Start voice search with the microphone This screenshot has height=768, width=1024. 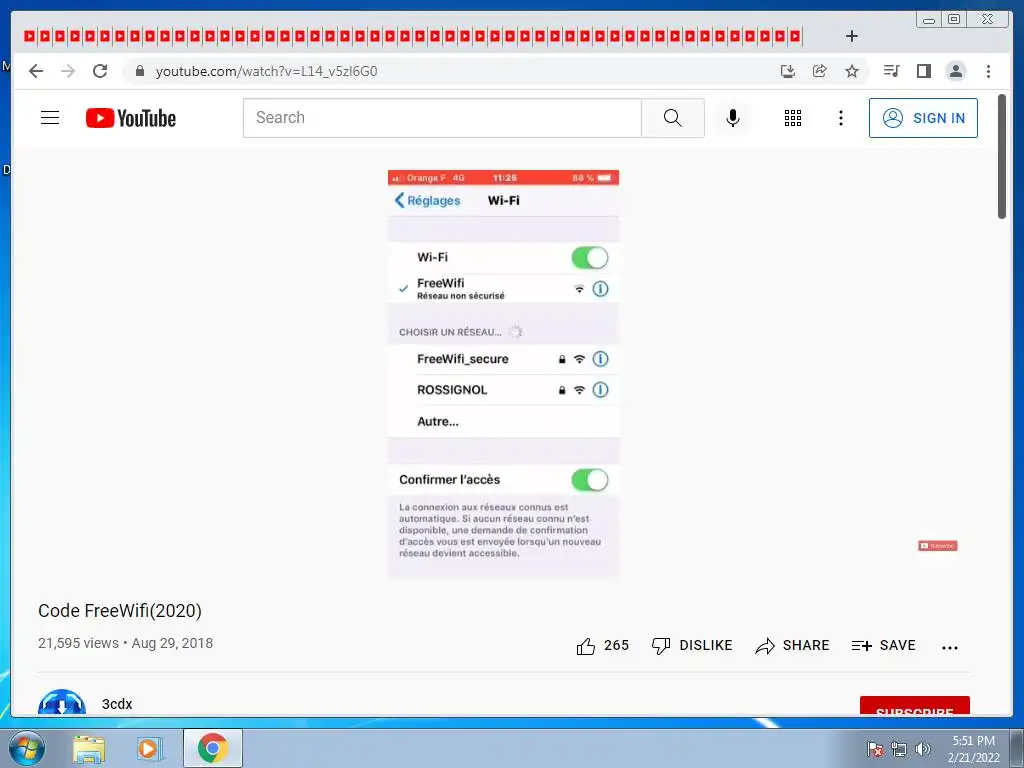[x=733, y=118]
